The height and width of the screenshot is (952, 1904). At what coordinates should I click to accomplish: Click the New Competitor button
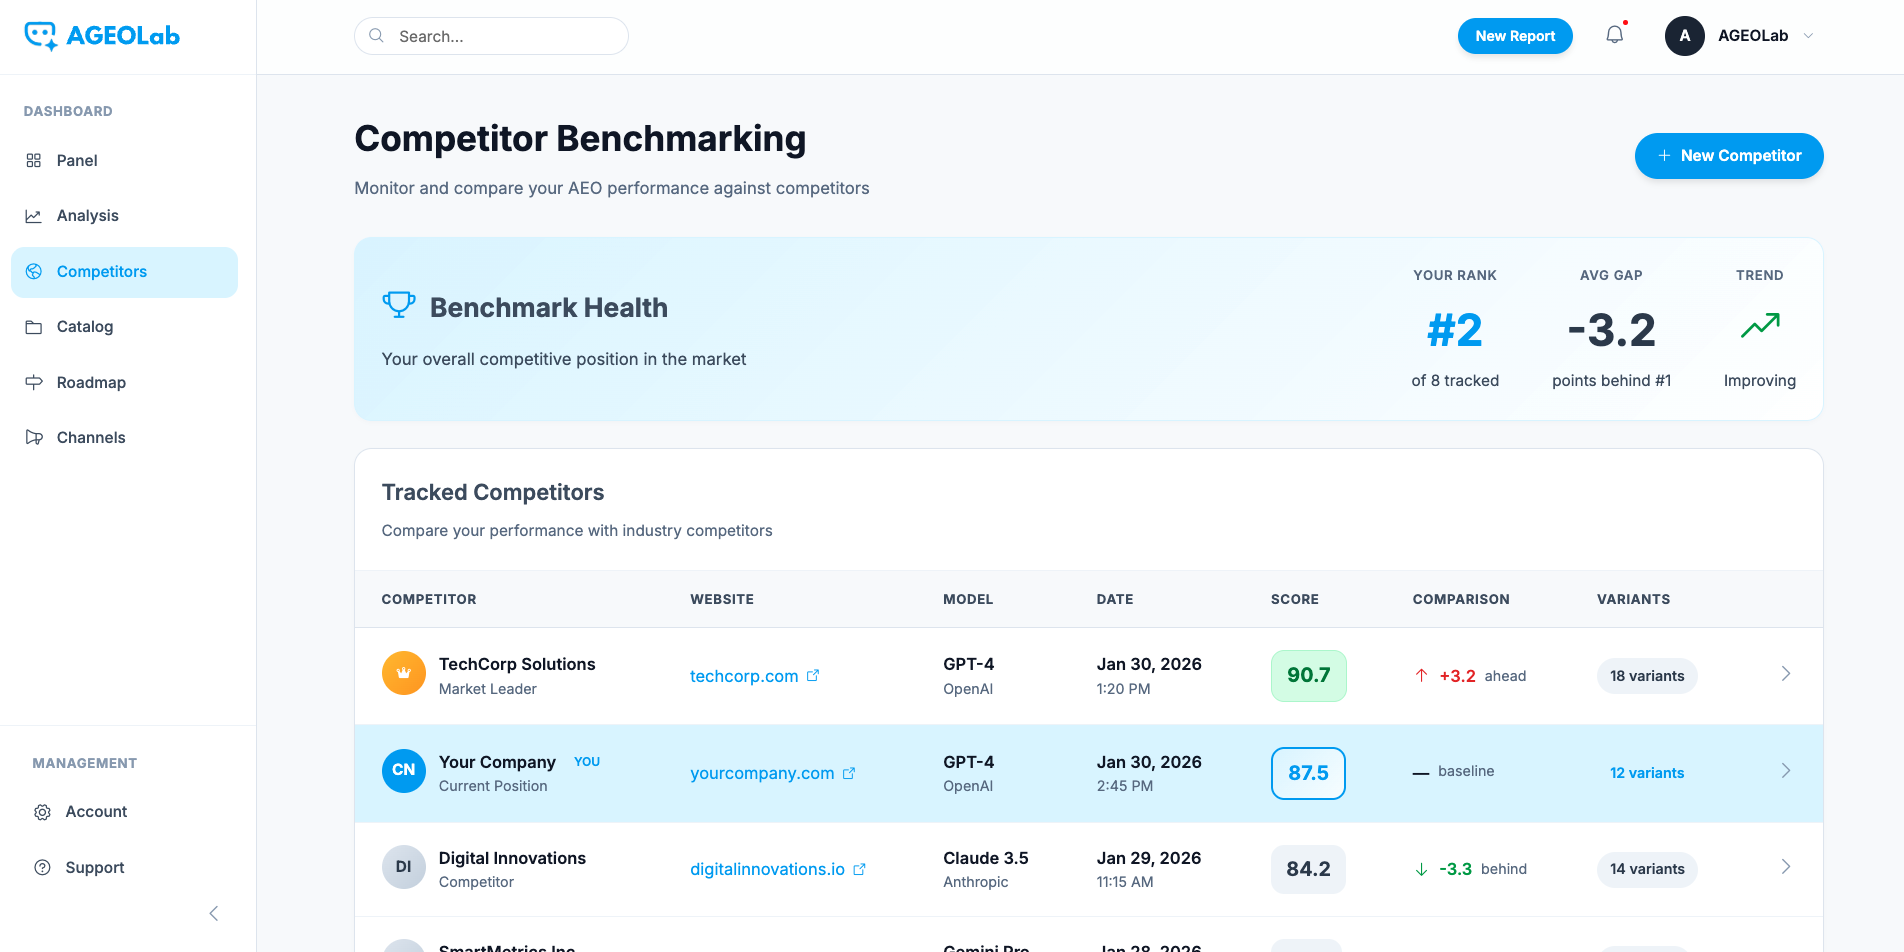coord(1728,156)
